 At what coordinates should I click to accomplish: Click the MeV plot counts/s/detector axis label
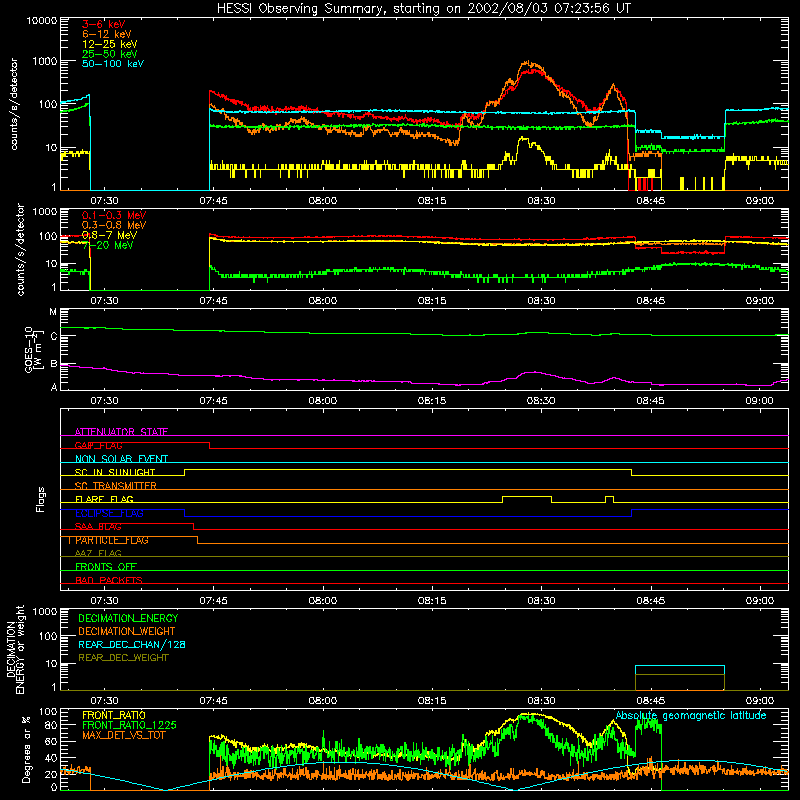pyautogui.click(x=20, y=249)
